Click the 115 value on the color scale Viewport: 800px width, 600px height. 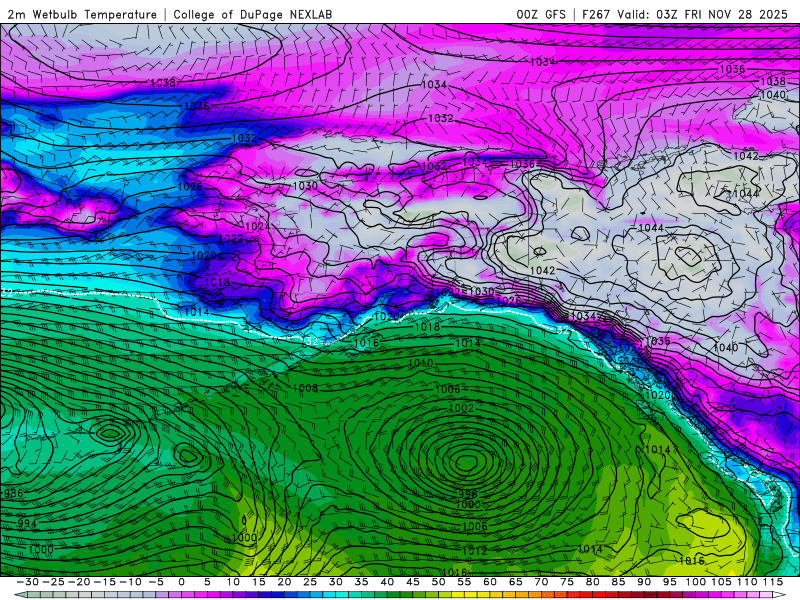coord(773,582)
